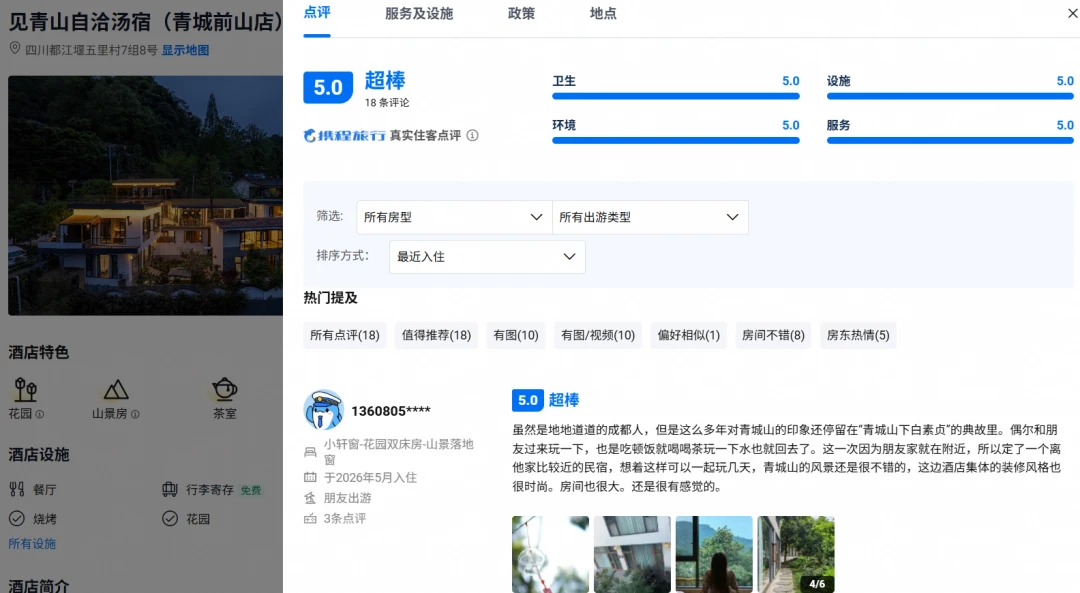Image resolution: width=1080 pixels, height=593 pixels.
Task: Open the 所有出游类型 trip type dropdown
Action: [650, 217]
